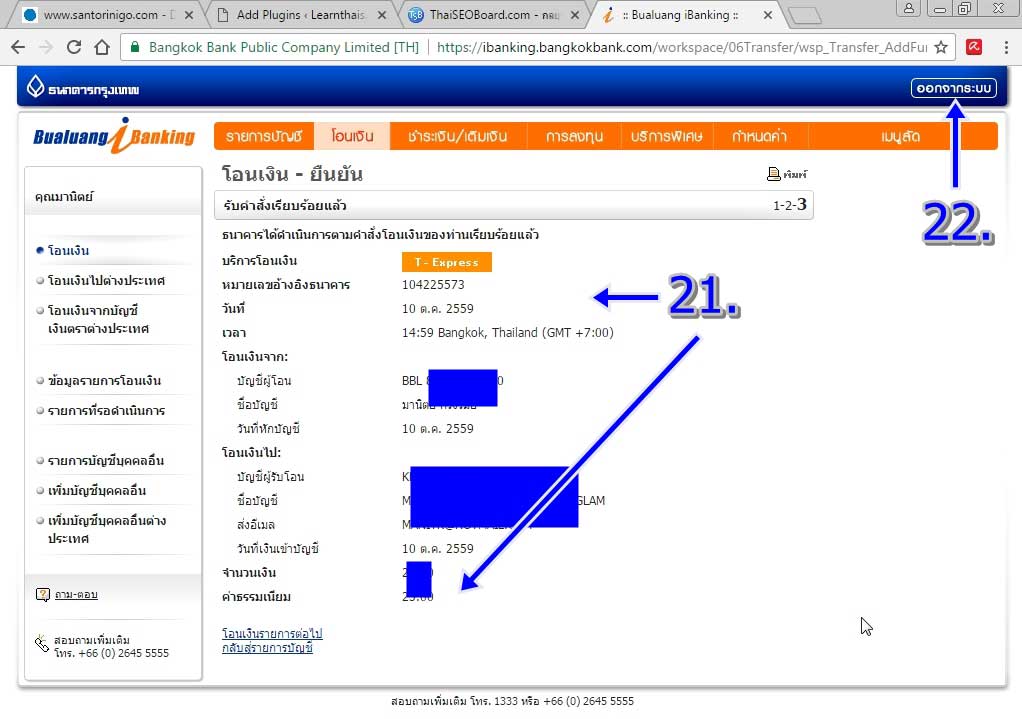Open the Chrome three-dot menu

1006,47
